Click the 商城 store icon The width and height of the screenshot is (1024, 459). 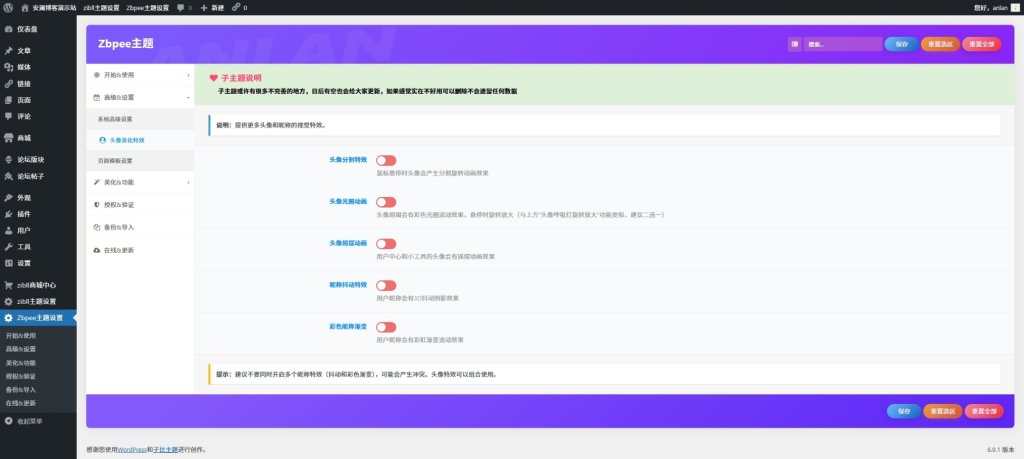click(x=8, y=138)
